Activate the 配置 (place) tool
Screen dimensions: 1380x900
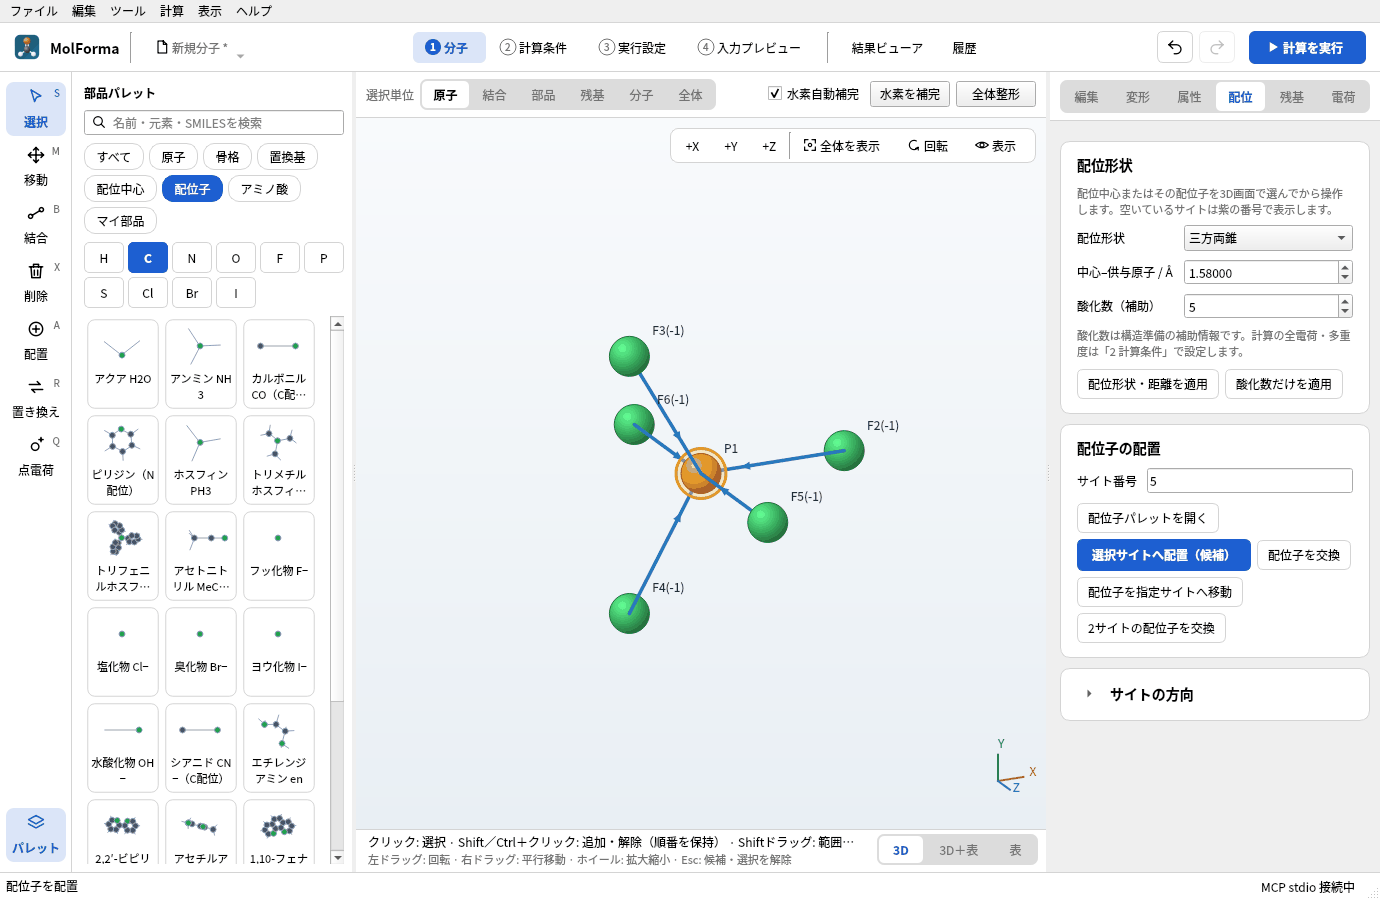36,340
